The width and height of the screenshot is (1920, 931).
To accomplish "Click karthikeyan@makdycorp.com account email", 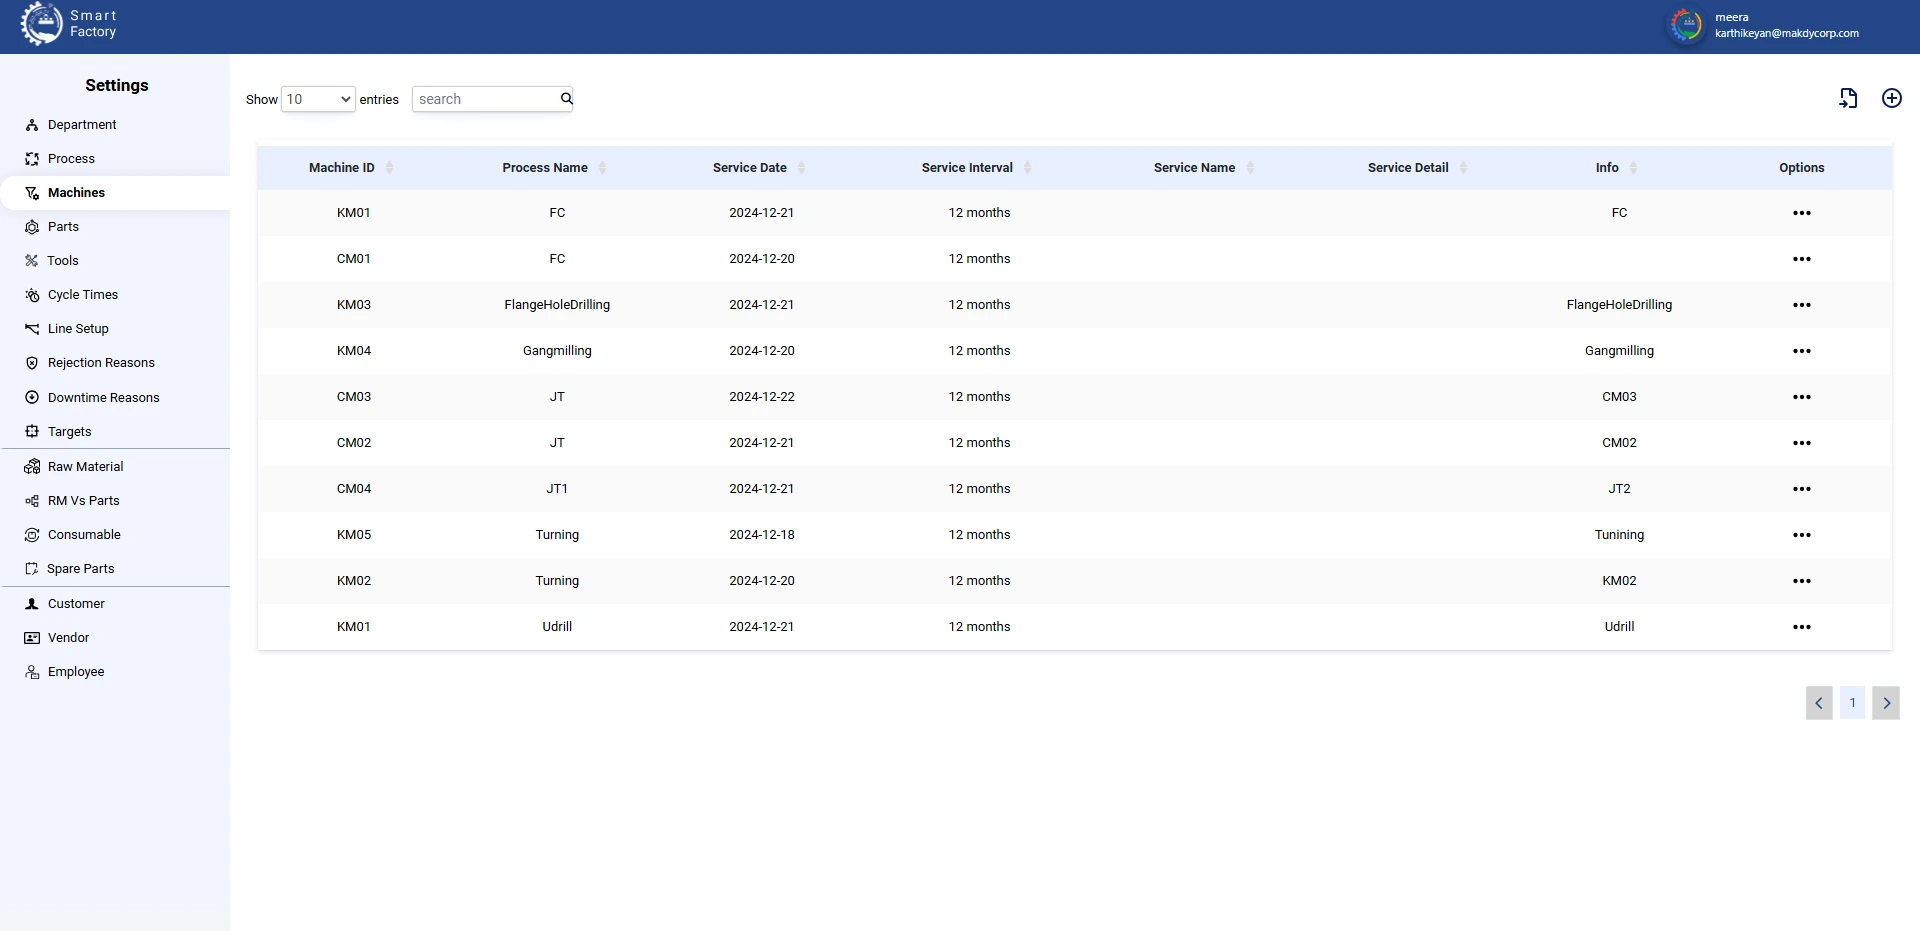I will click(x=1787, y=33).
